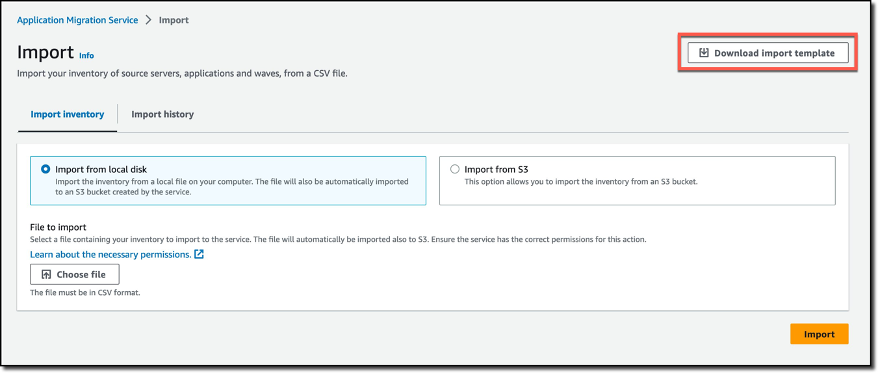Select the Import from S3 radio button
The width and height of the screenshot is (879, 375).
coord(455,169)
